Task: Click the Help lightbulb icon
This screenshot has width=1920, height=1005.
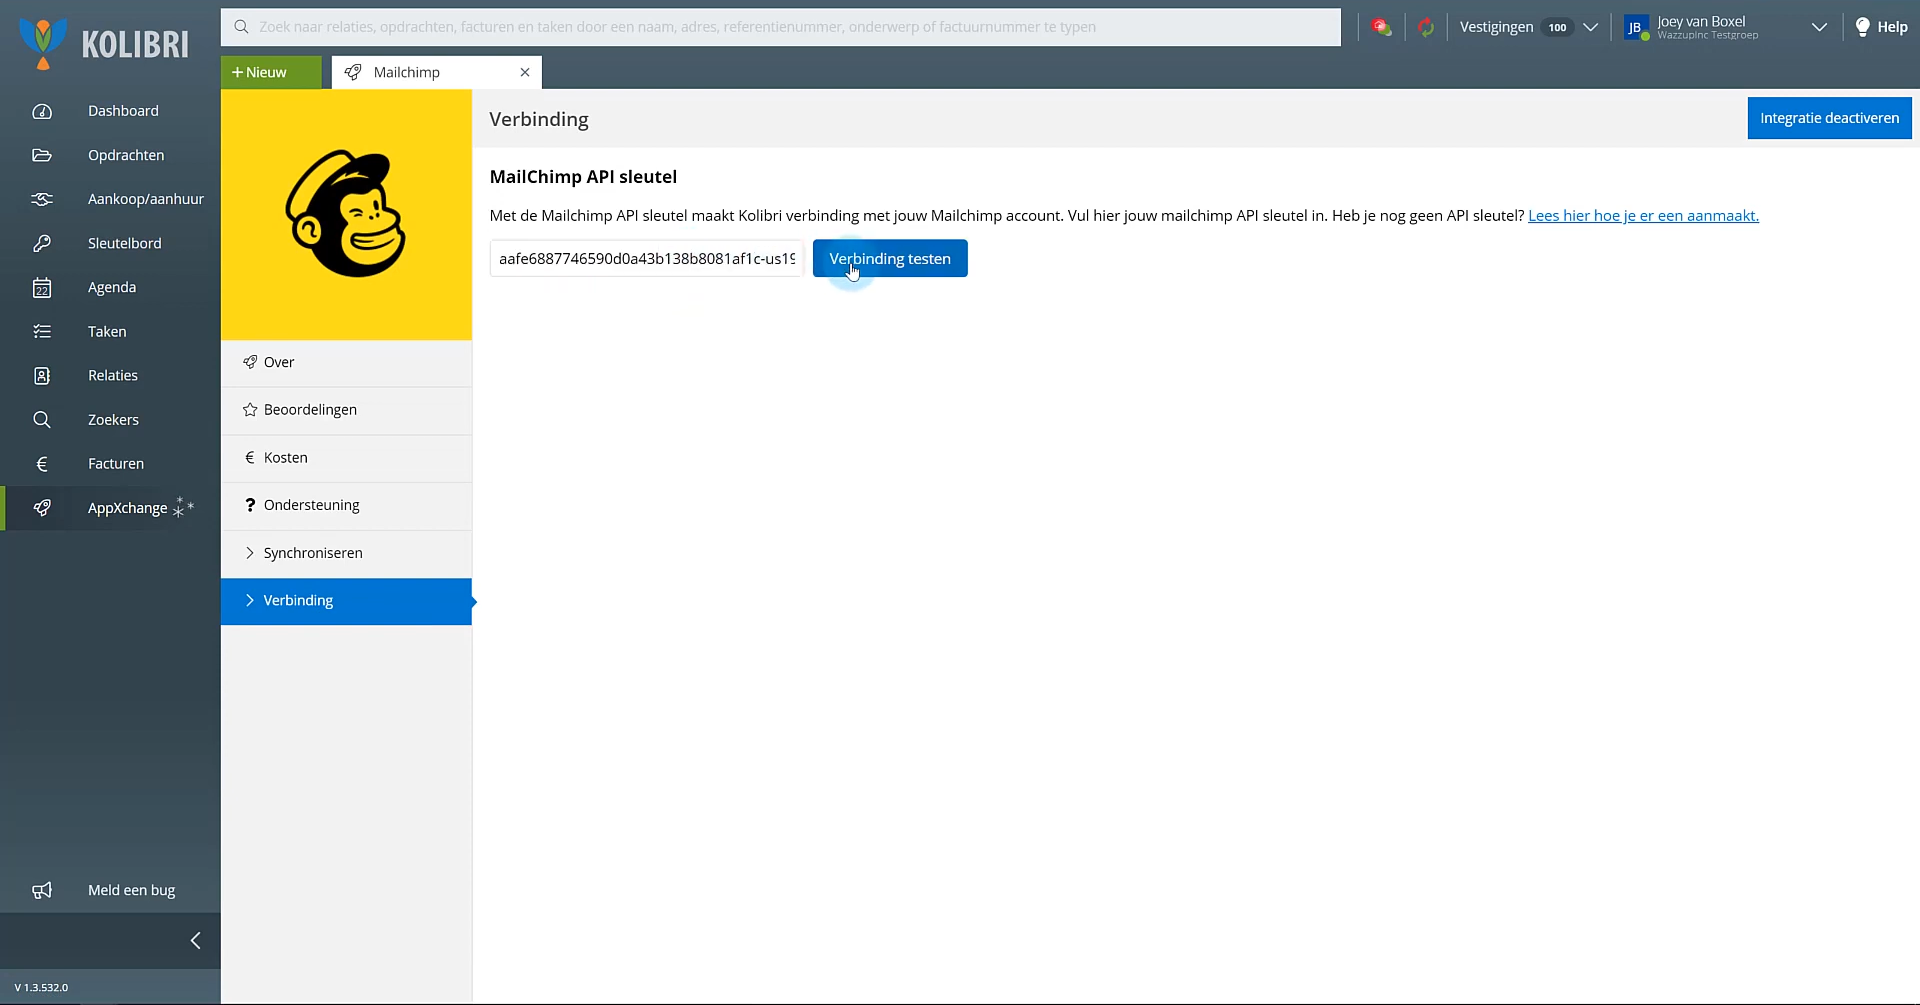Action: 1862,27
